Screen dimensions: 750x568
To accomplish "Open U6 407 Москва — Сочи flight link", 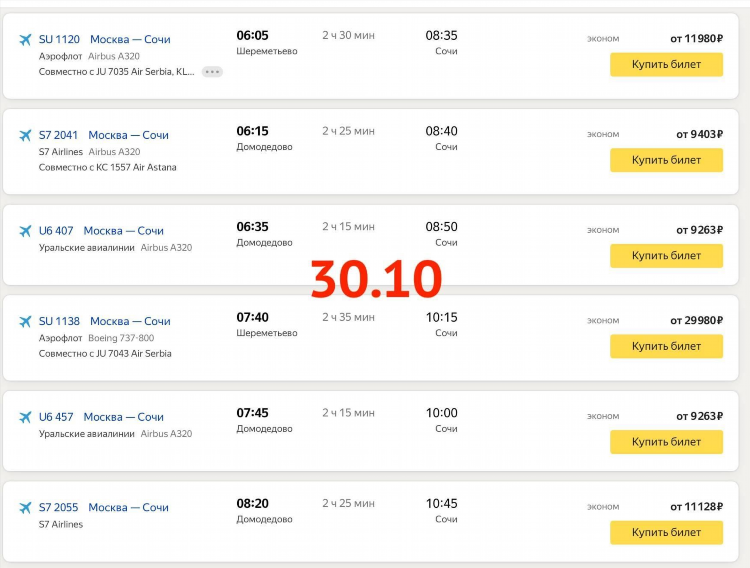I will pos(101,231).
